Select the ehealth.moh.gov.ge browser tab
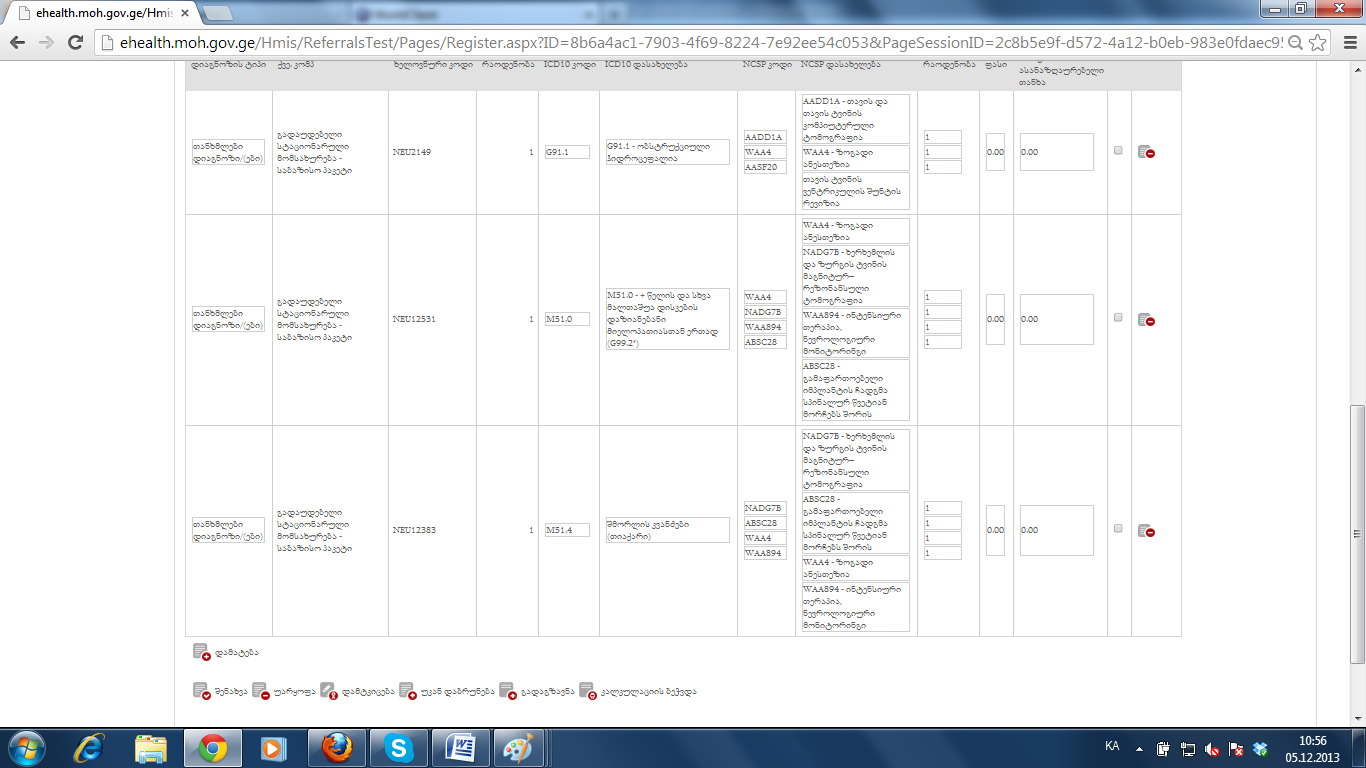 click(100, 13)
